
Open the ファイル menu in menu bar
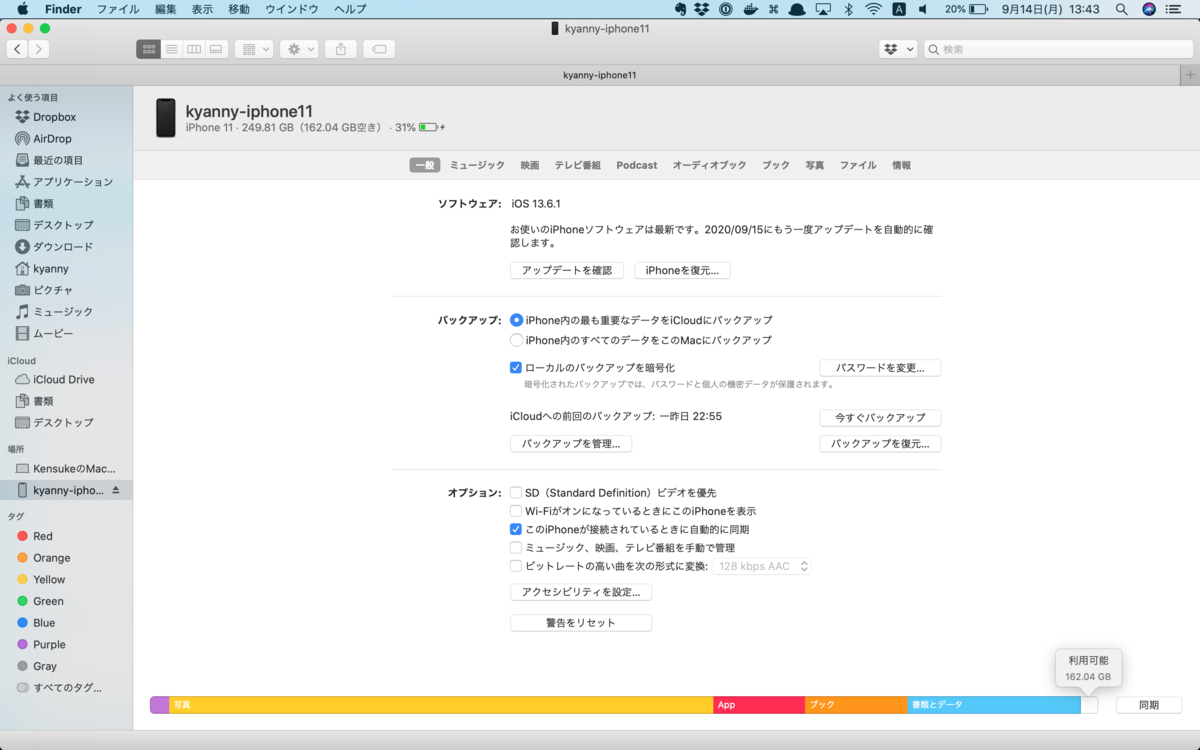(118, 9)
